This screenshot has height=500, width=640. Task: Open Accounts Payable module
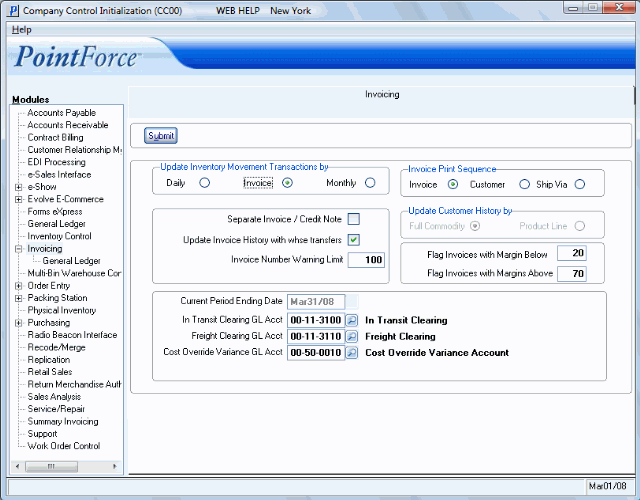(62, 113)
